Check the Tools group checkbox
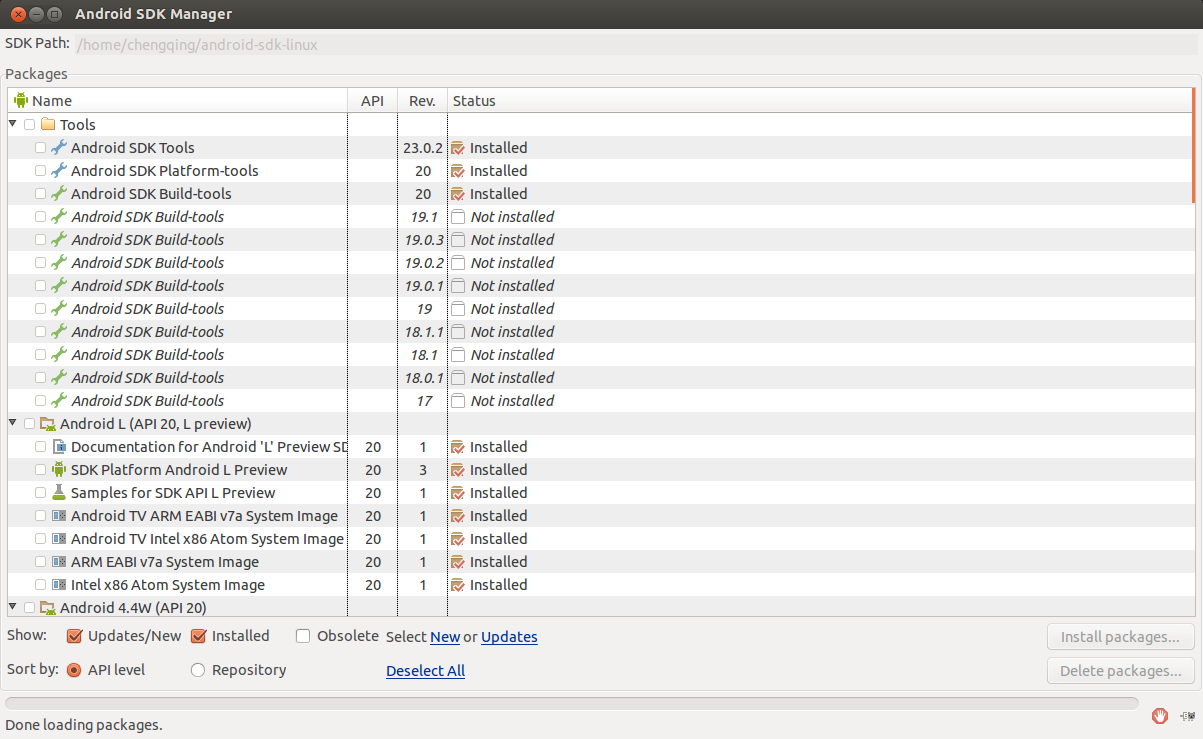The image size is (1203, 739). click(29, 125)
